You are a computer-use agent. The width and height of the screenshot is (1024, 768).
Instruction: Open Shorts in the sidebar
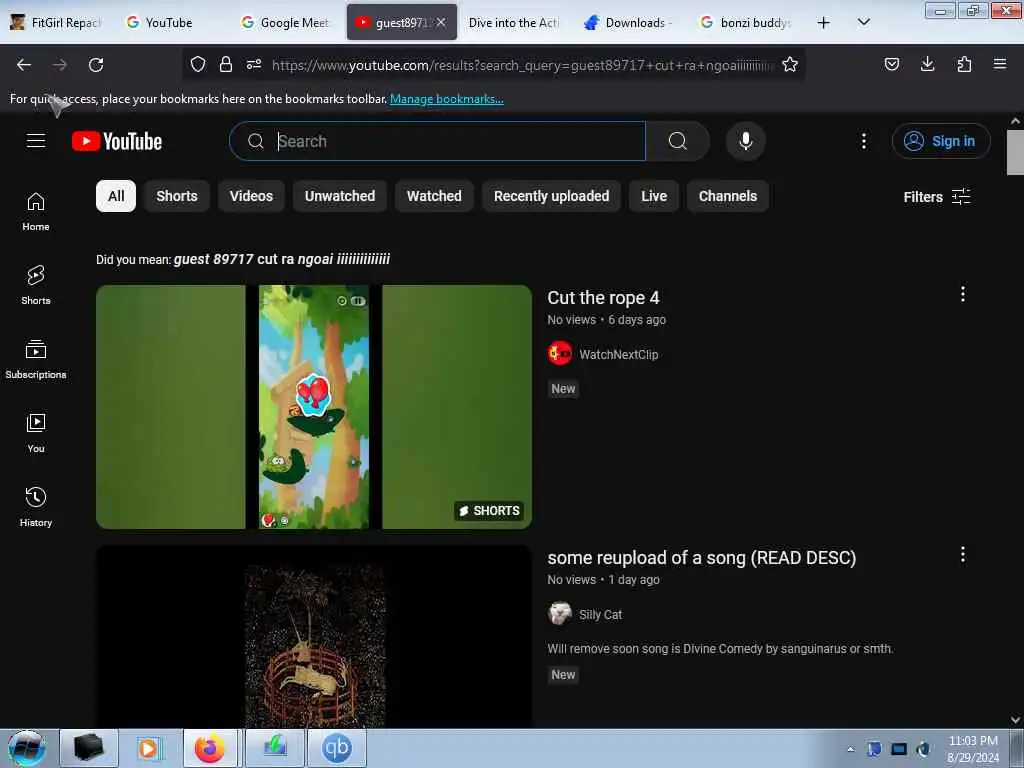tap(36, 285)
